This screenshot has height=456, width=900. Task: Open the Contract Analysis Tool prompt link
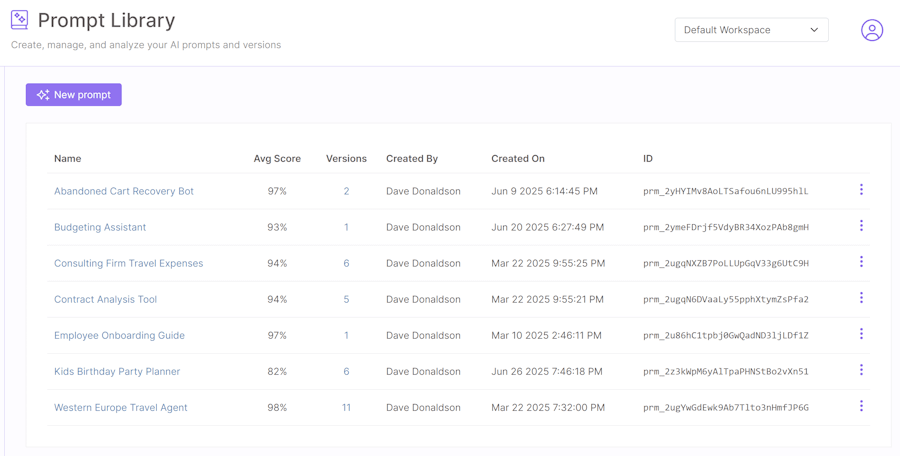[105, 299]
